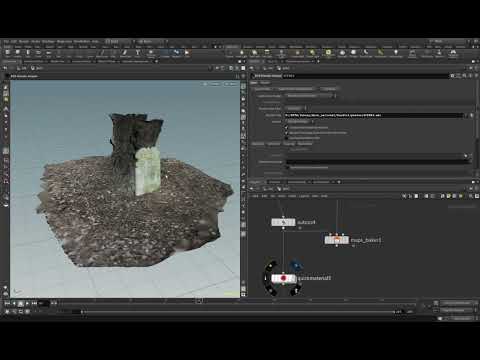Add a Spot Light from the lights shelf
Image resolution: width=480 pixels, height=360 pixels.
pyautogui.click(x=254, y=53)
